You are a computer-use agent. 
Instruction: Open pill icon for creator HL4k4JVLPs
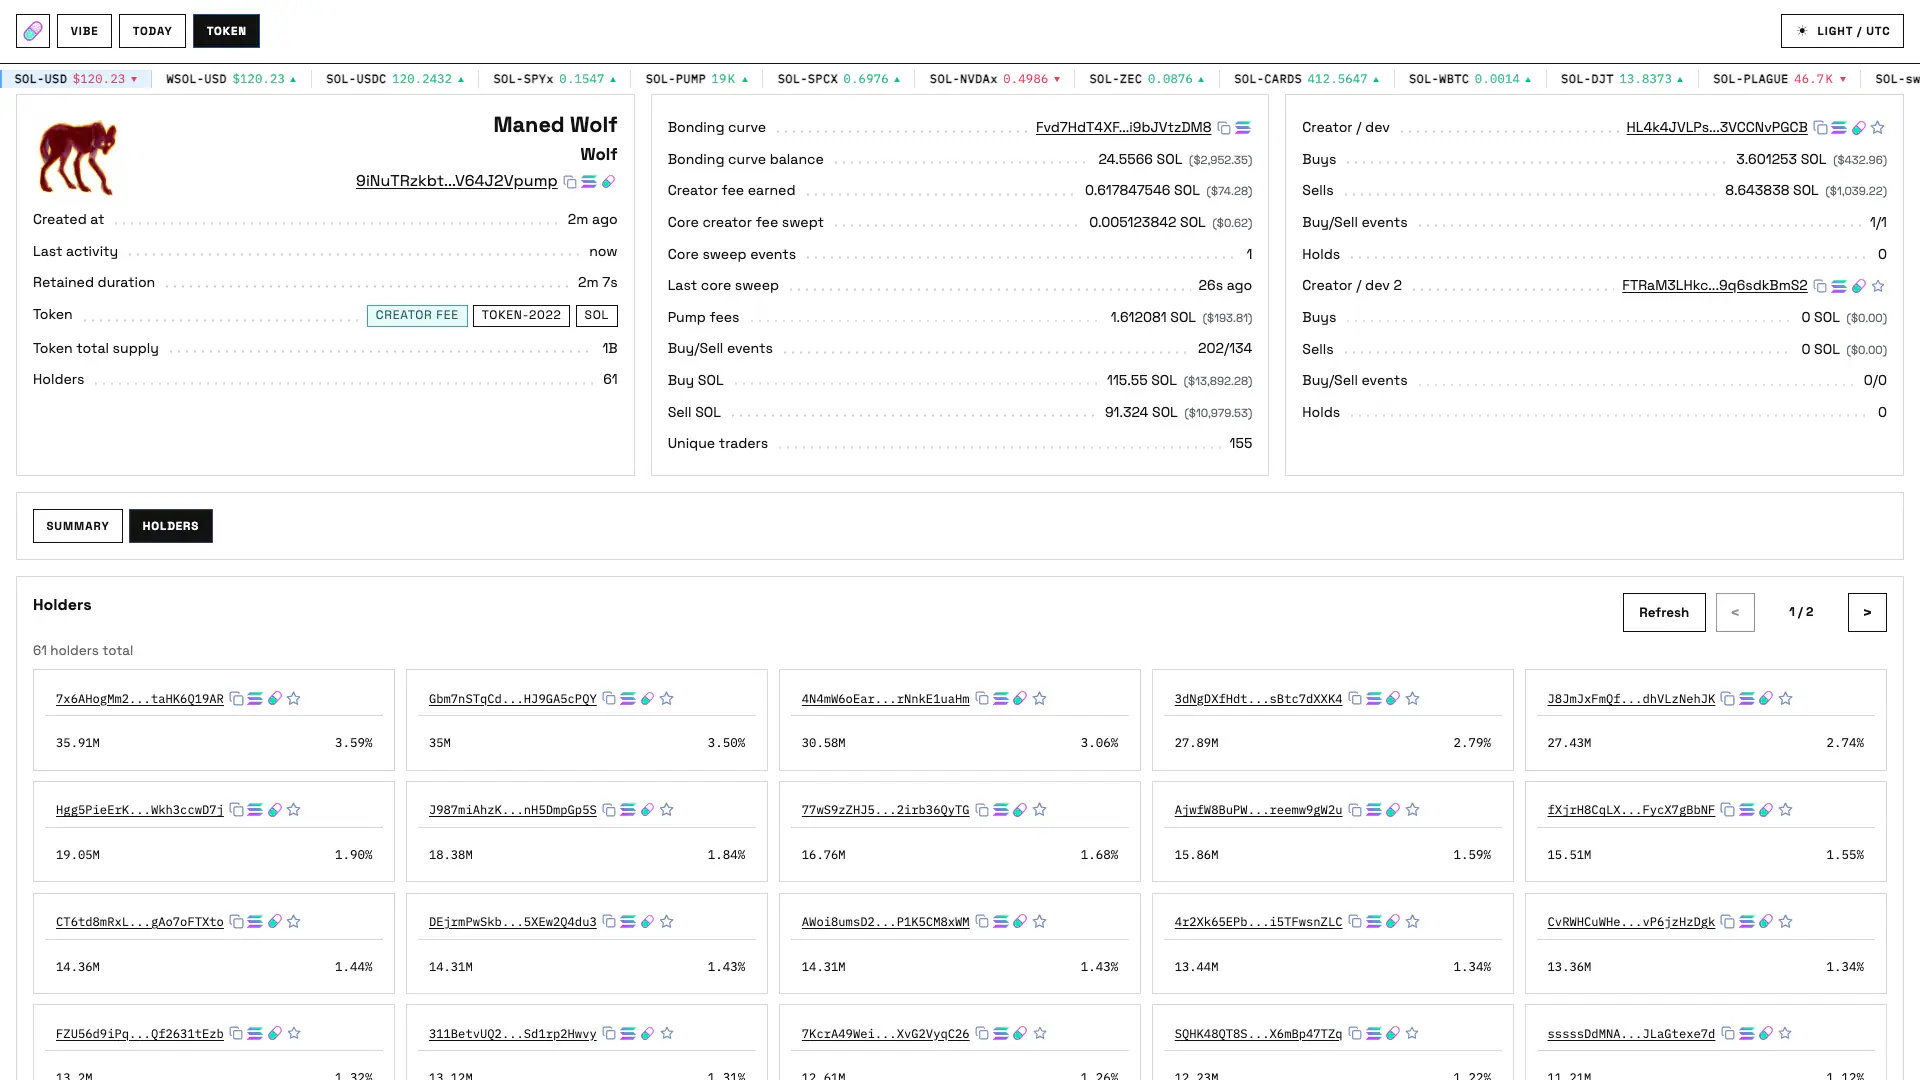click(x=1858, y=128)
